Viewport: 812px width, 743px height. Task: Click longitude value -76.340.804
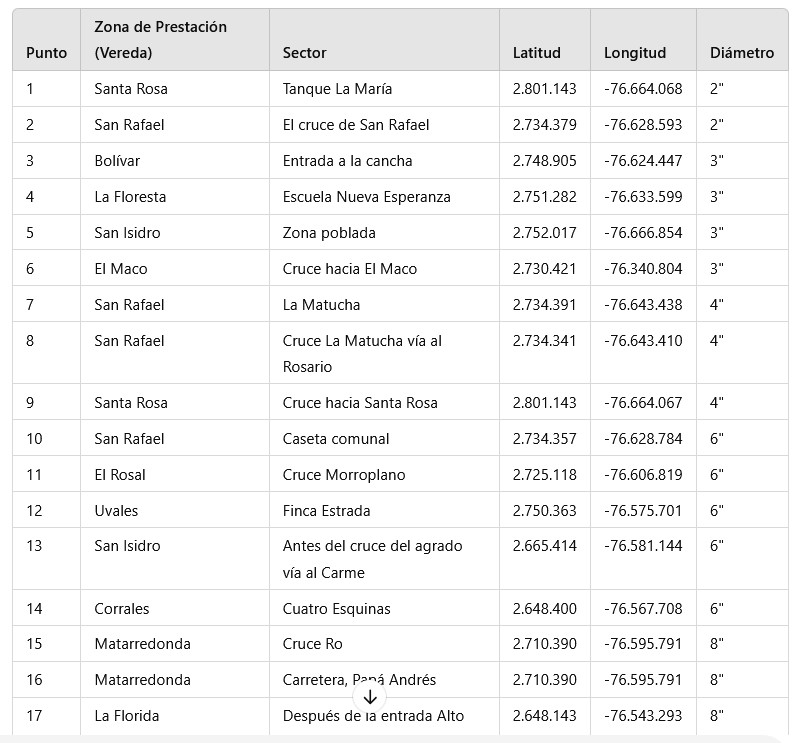point(643,269)
